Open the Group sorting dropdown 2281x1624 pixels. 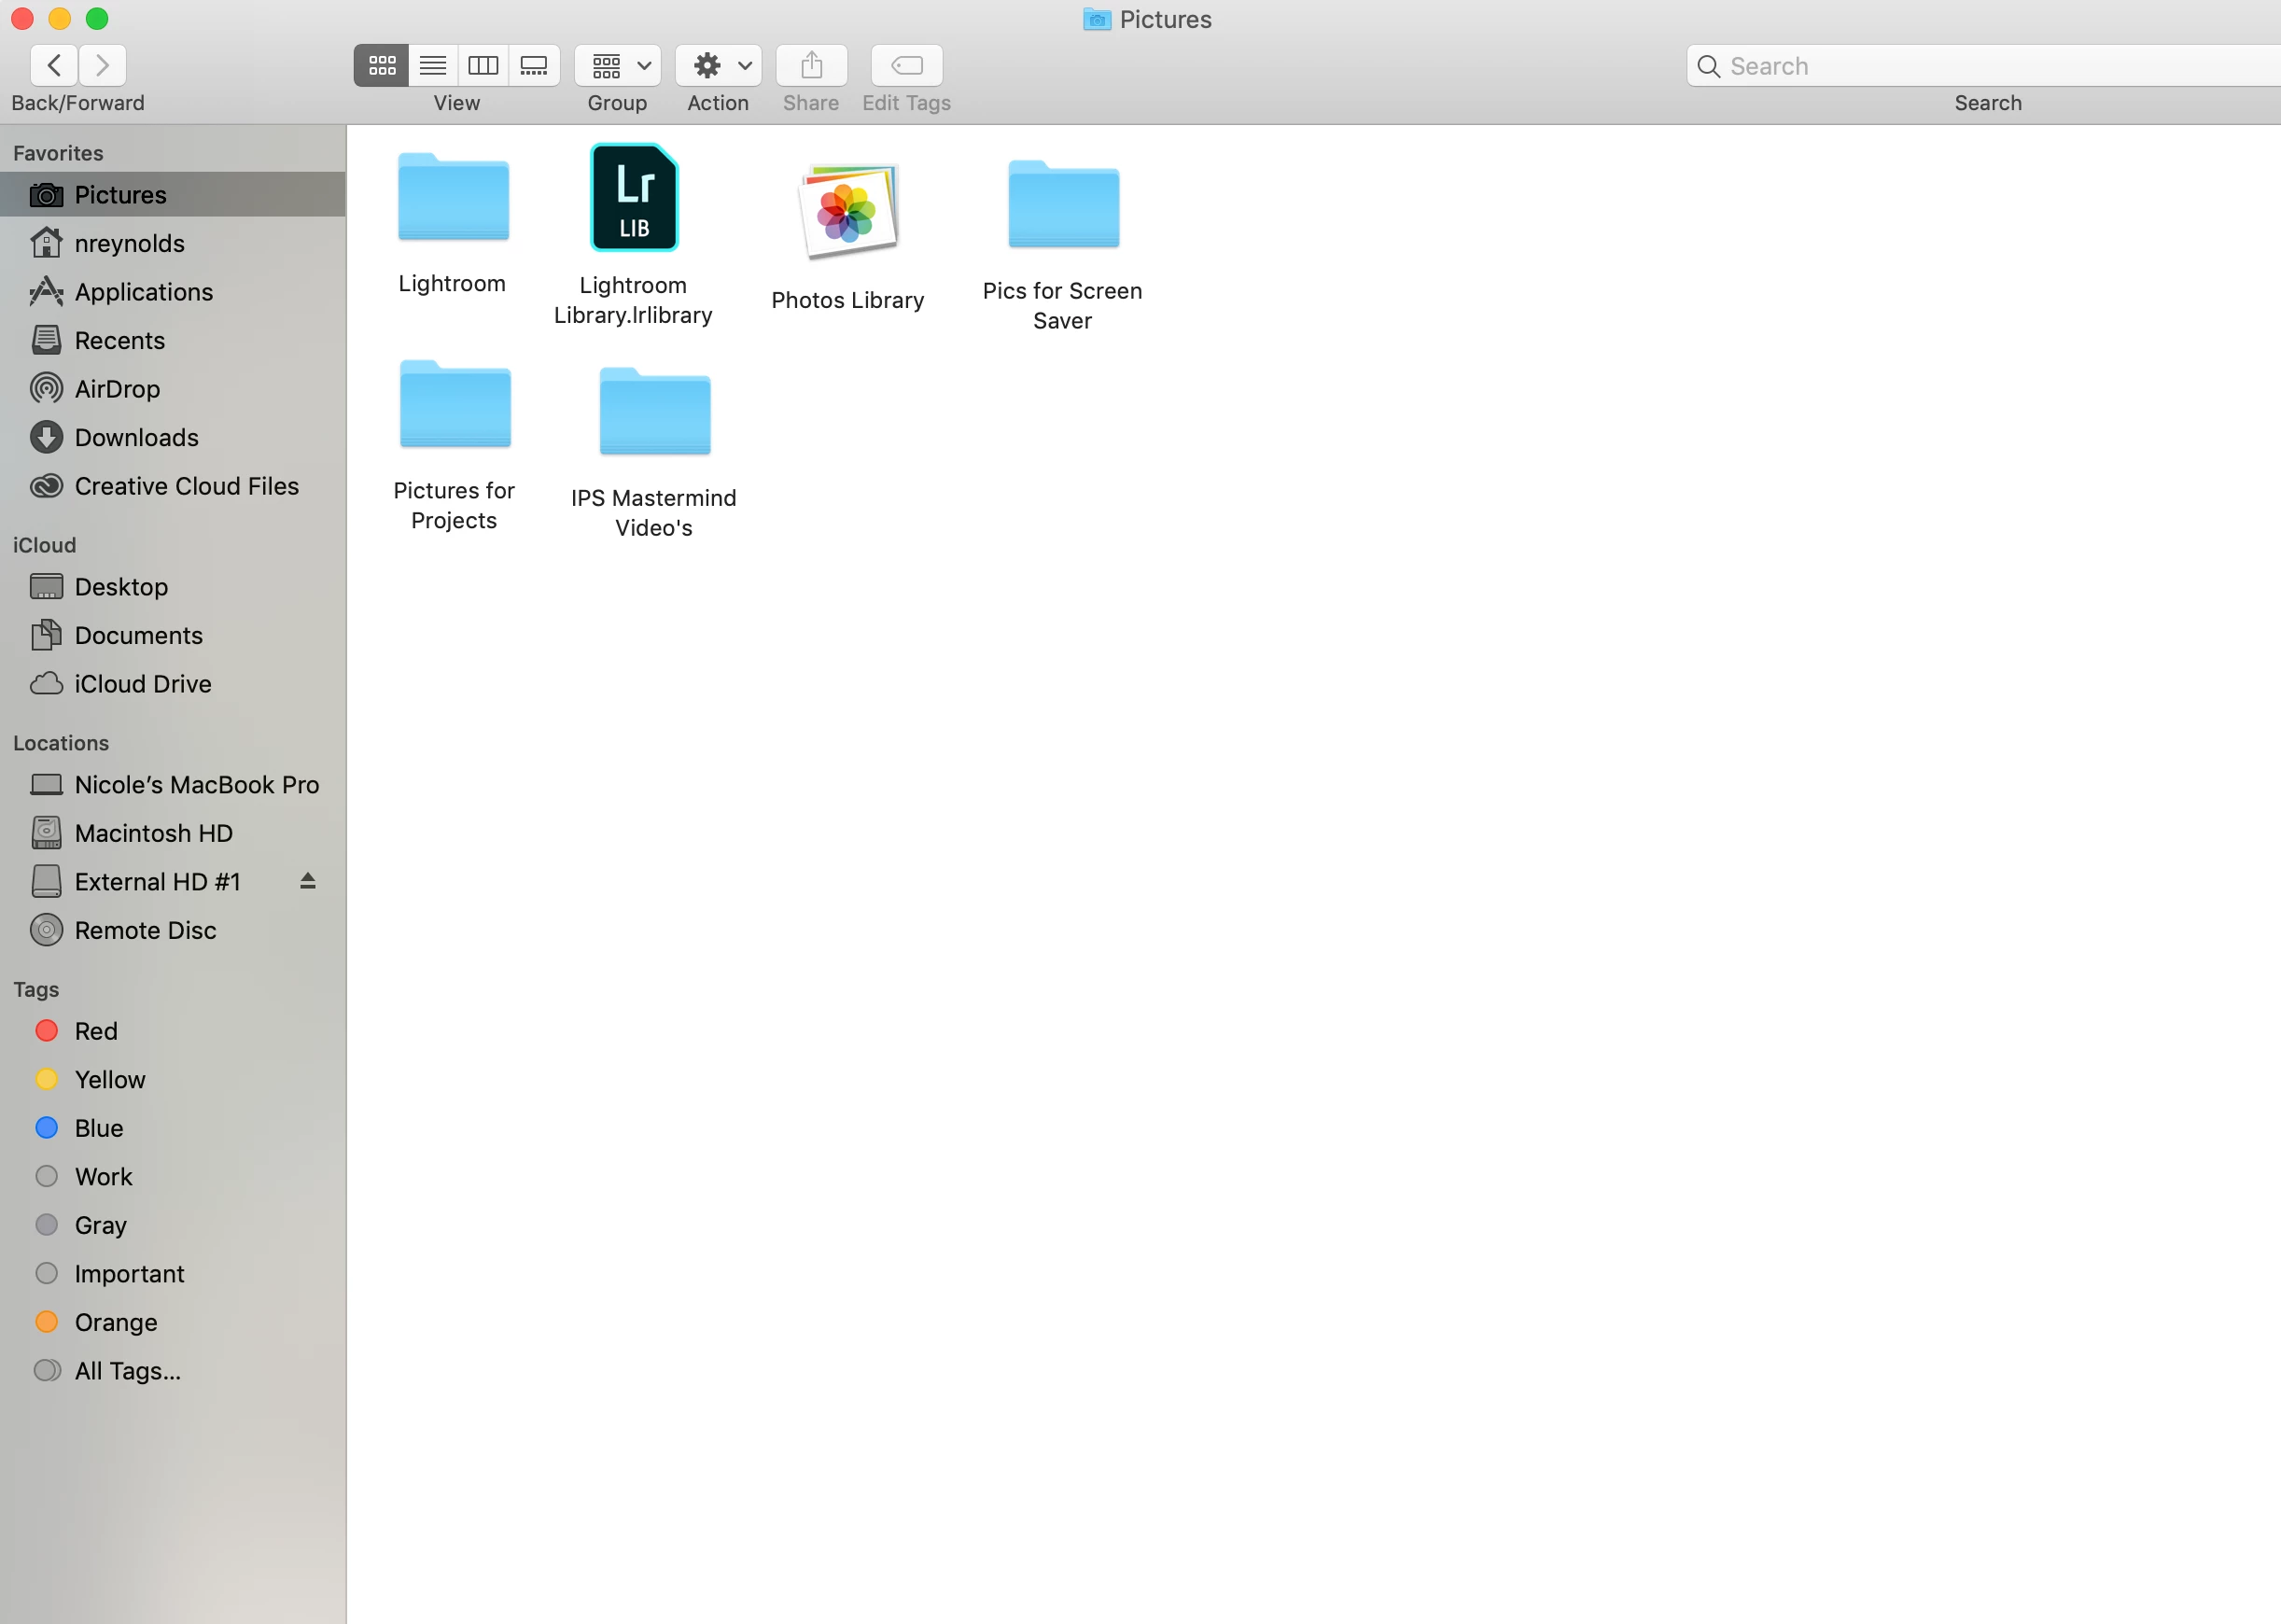click(617, 66)
